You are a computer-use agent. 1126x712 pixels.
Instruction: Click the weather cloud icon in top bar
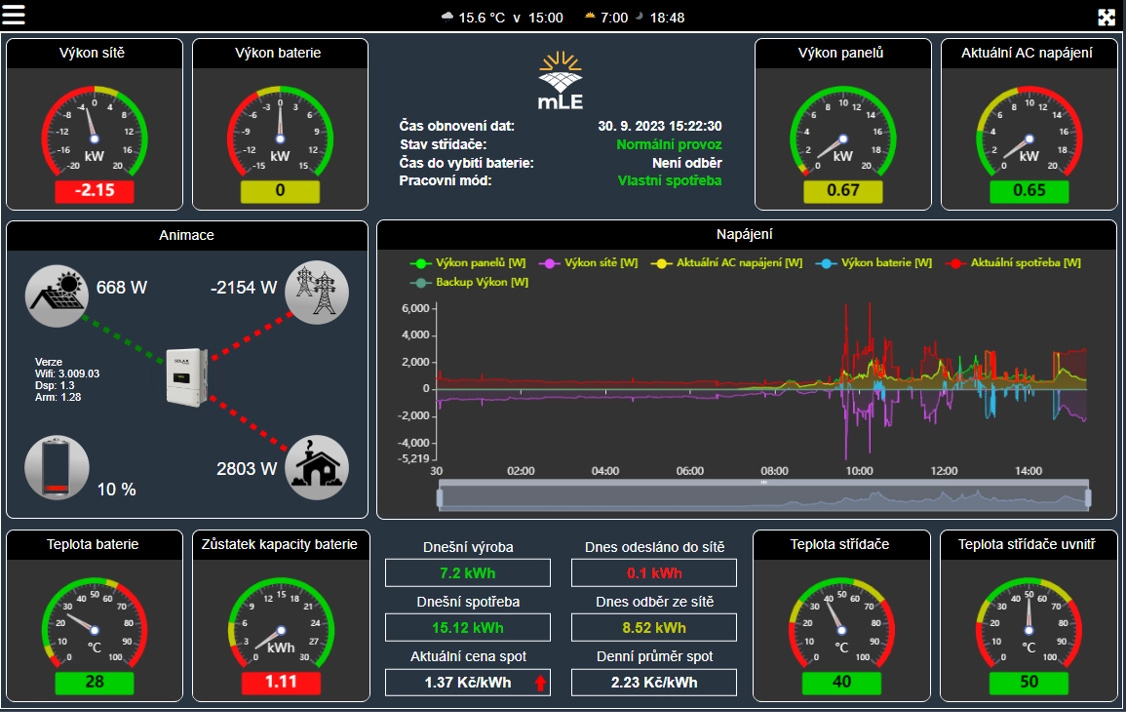pyautogui.click(x=447, y=18)
